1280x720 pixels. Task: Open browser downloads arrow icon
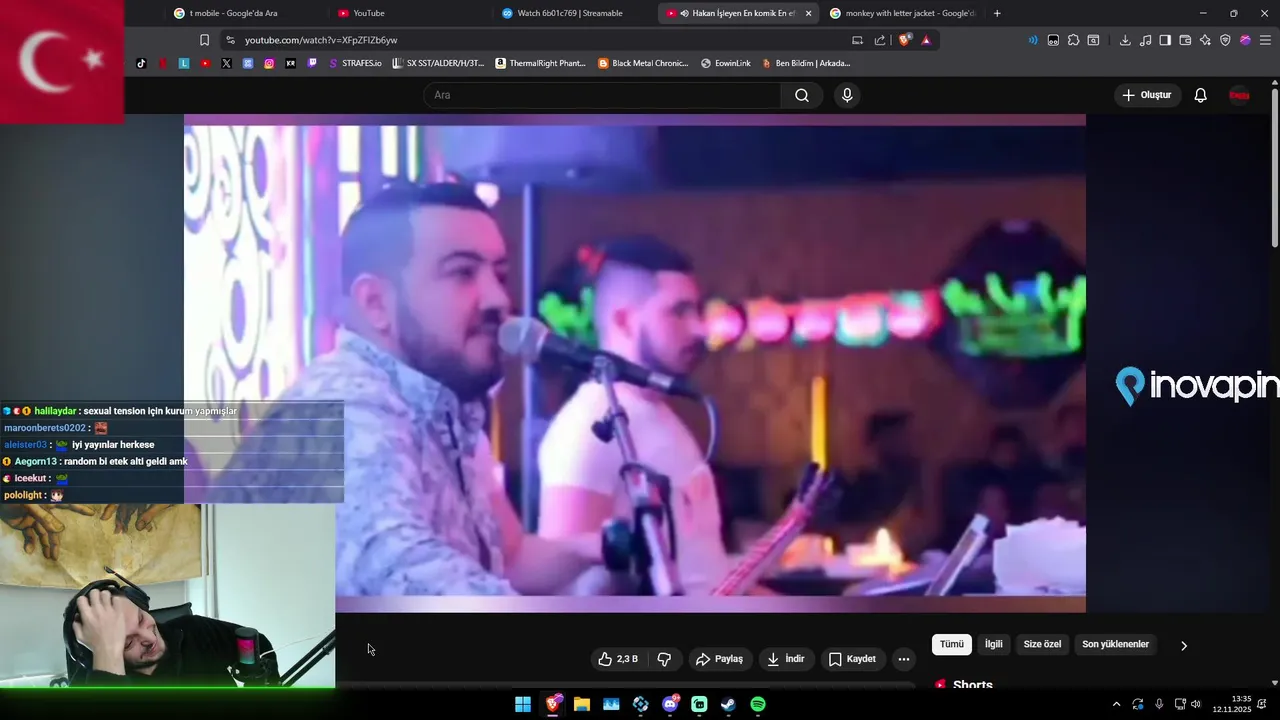point(1125,40)
